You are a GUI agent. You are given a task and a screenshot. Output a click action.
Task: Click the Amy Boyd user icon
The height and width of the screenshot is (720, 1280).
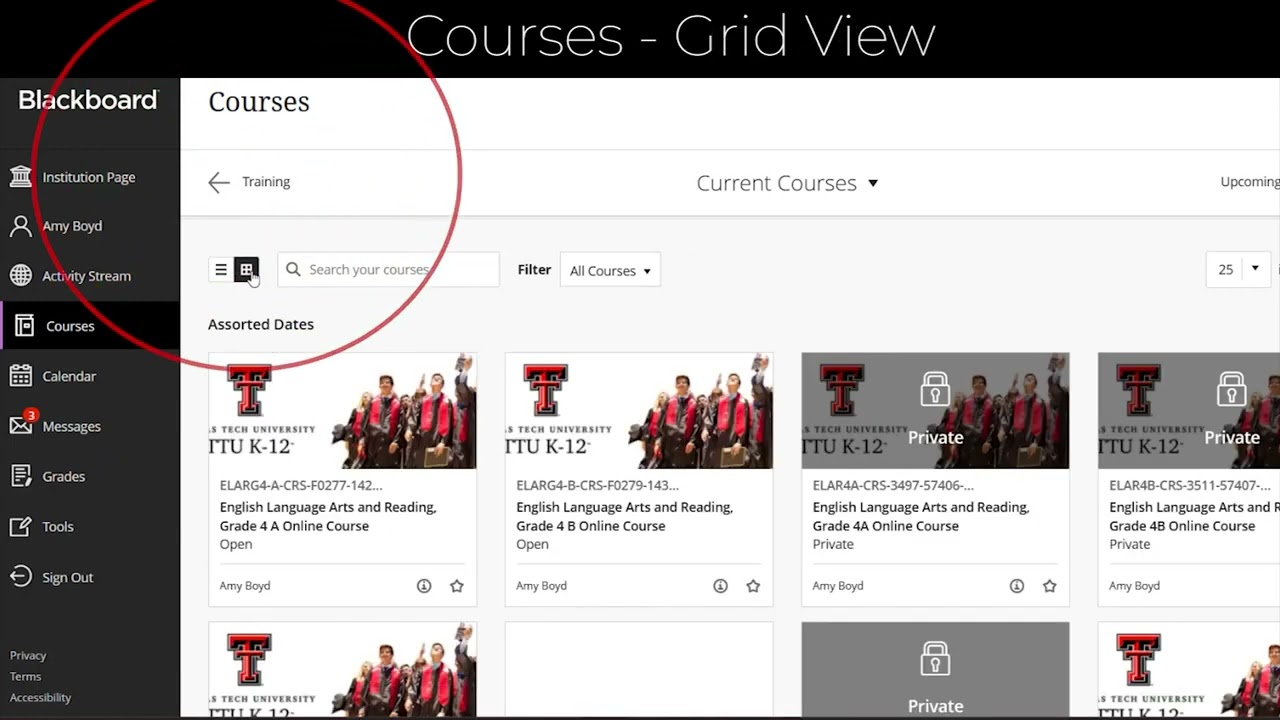point(20,226)
